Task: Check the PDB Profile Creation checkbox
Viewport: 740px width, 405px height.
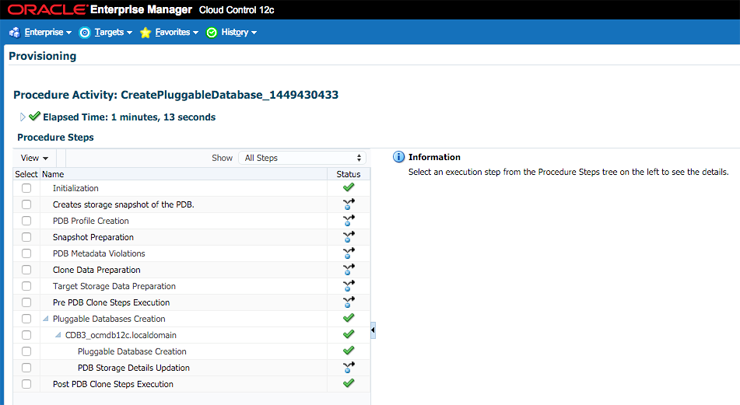Action: (26, 220)
